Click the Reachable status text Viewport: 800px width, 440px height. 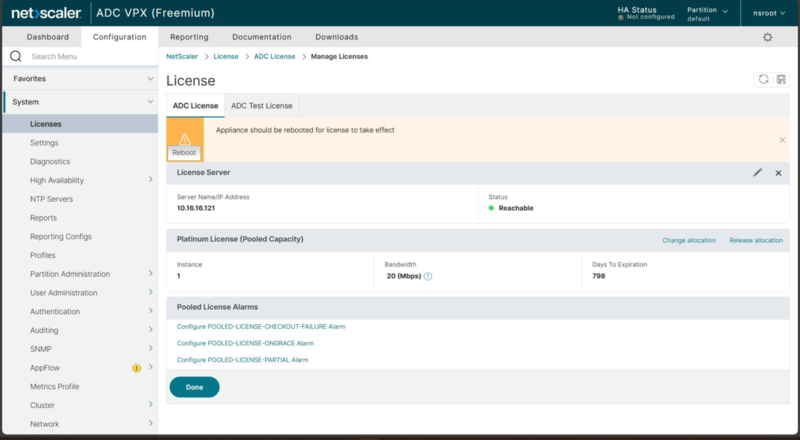click(x=516, y=208)
